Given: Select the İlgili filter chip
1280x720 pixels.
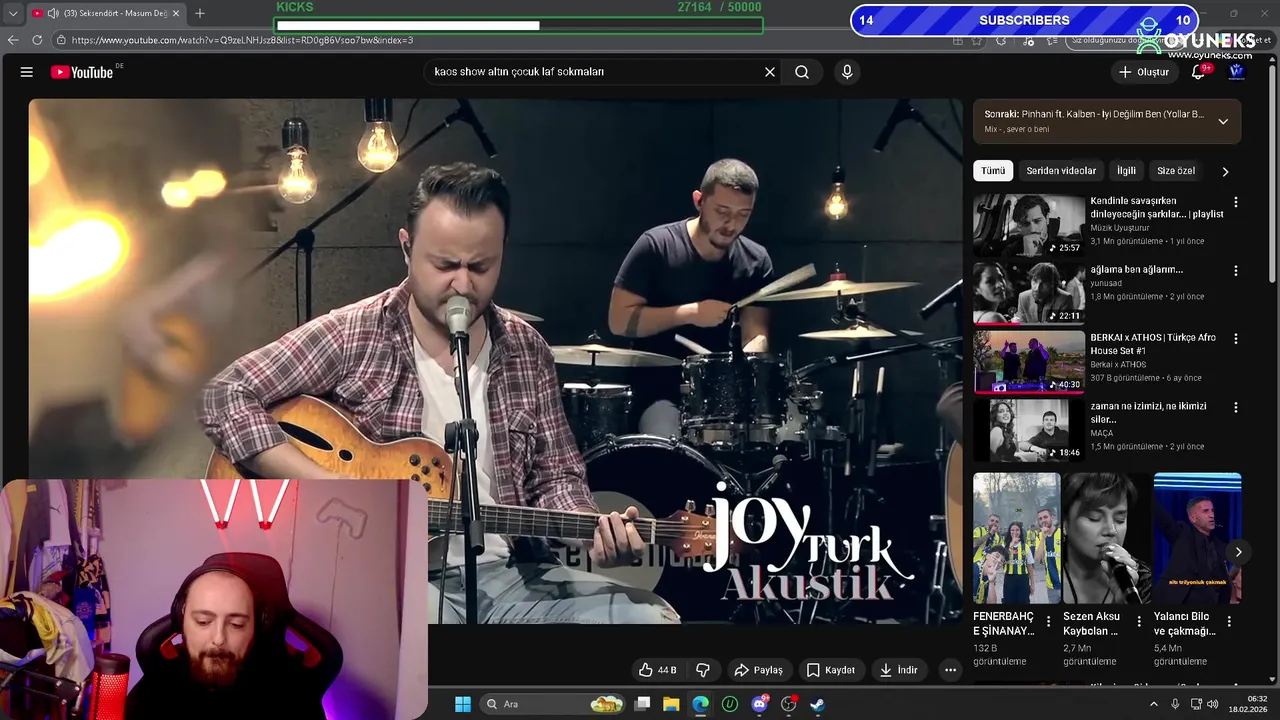Looking at the screenshot, I should (x=1126, y=171).
